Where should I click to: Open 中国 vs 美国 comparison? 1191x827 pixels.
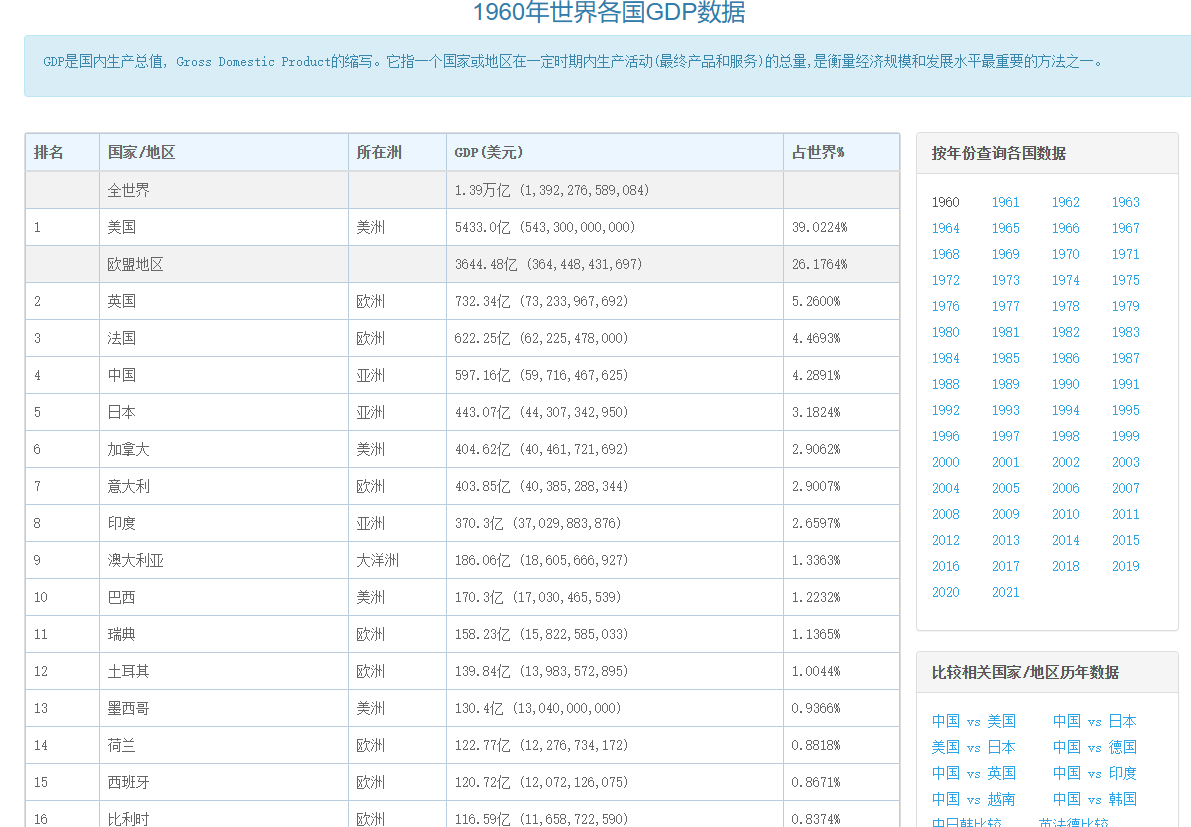(973, 721)
